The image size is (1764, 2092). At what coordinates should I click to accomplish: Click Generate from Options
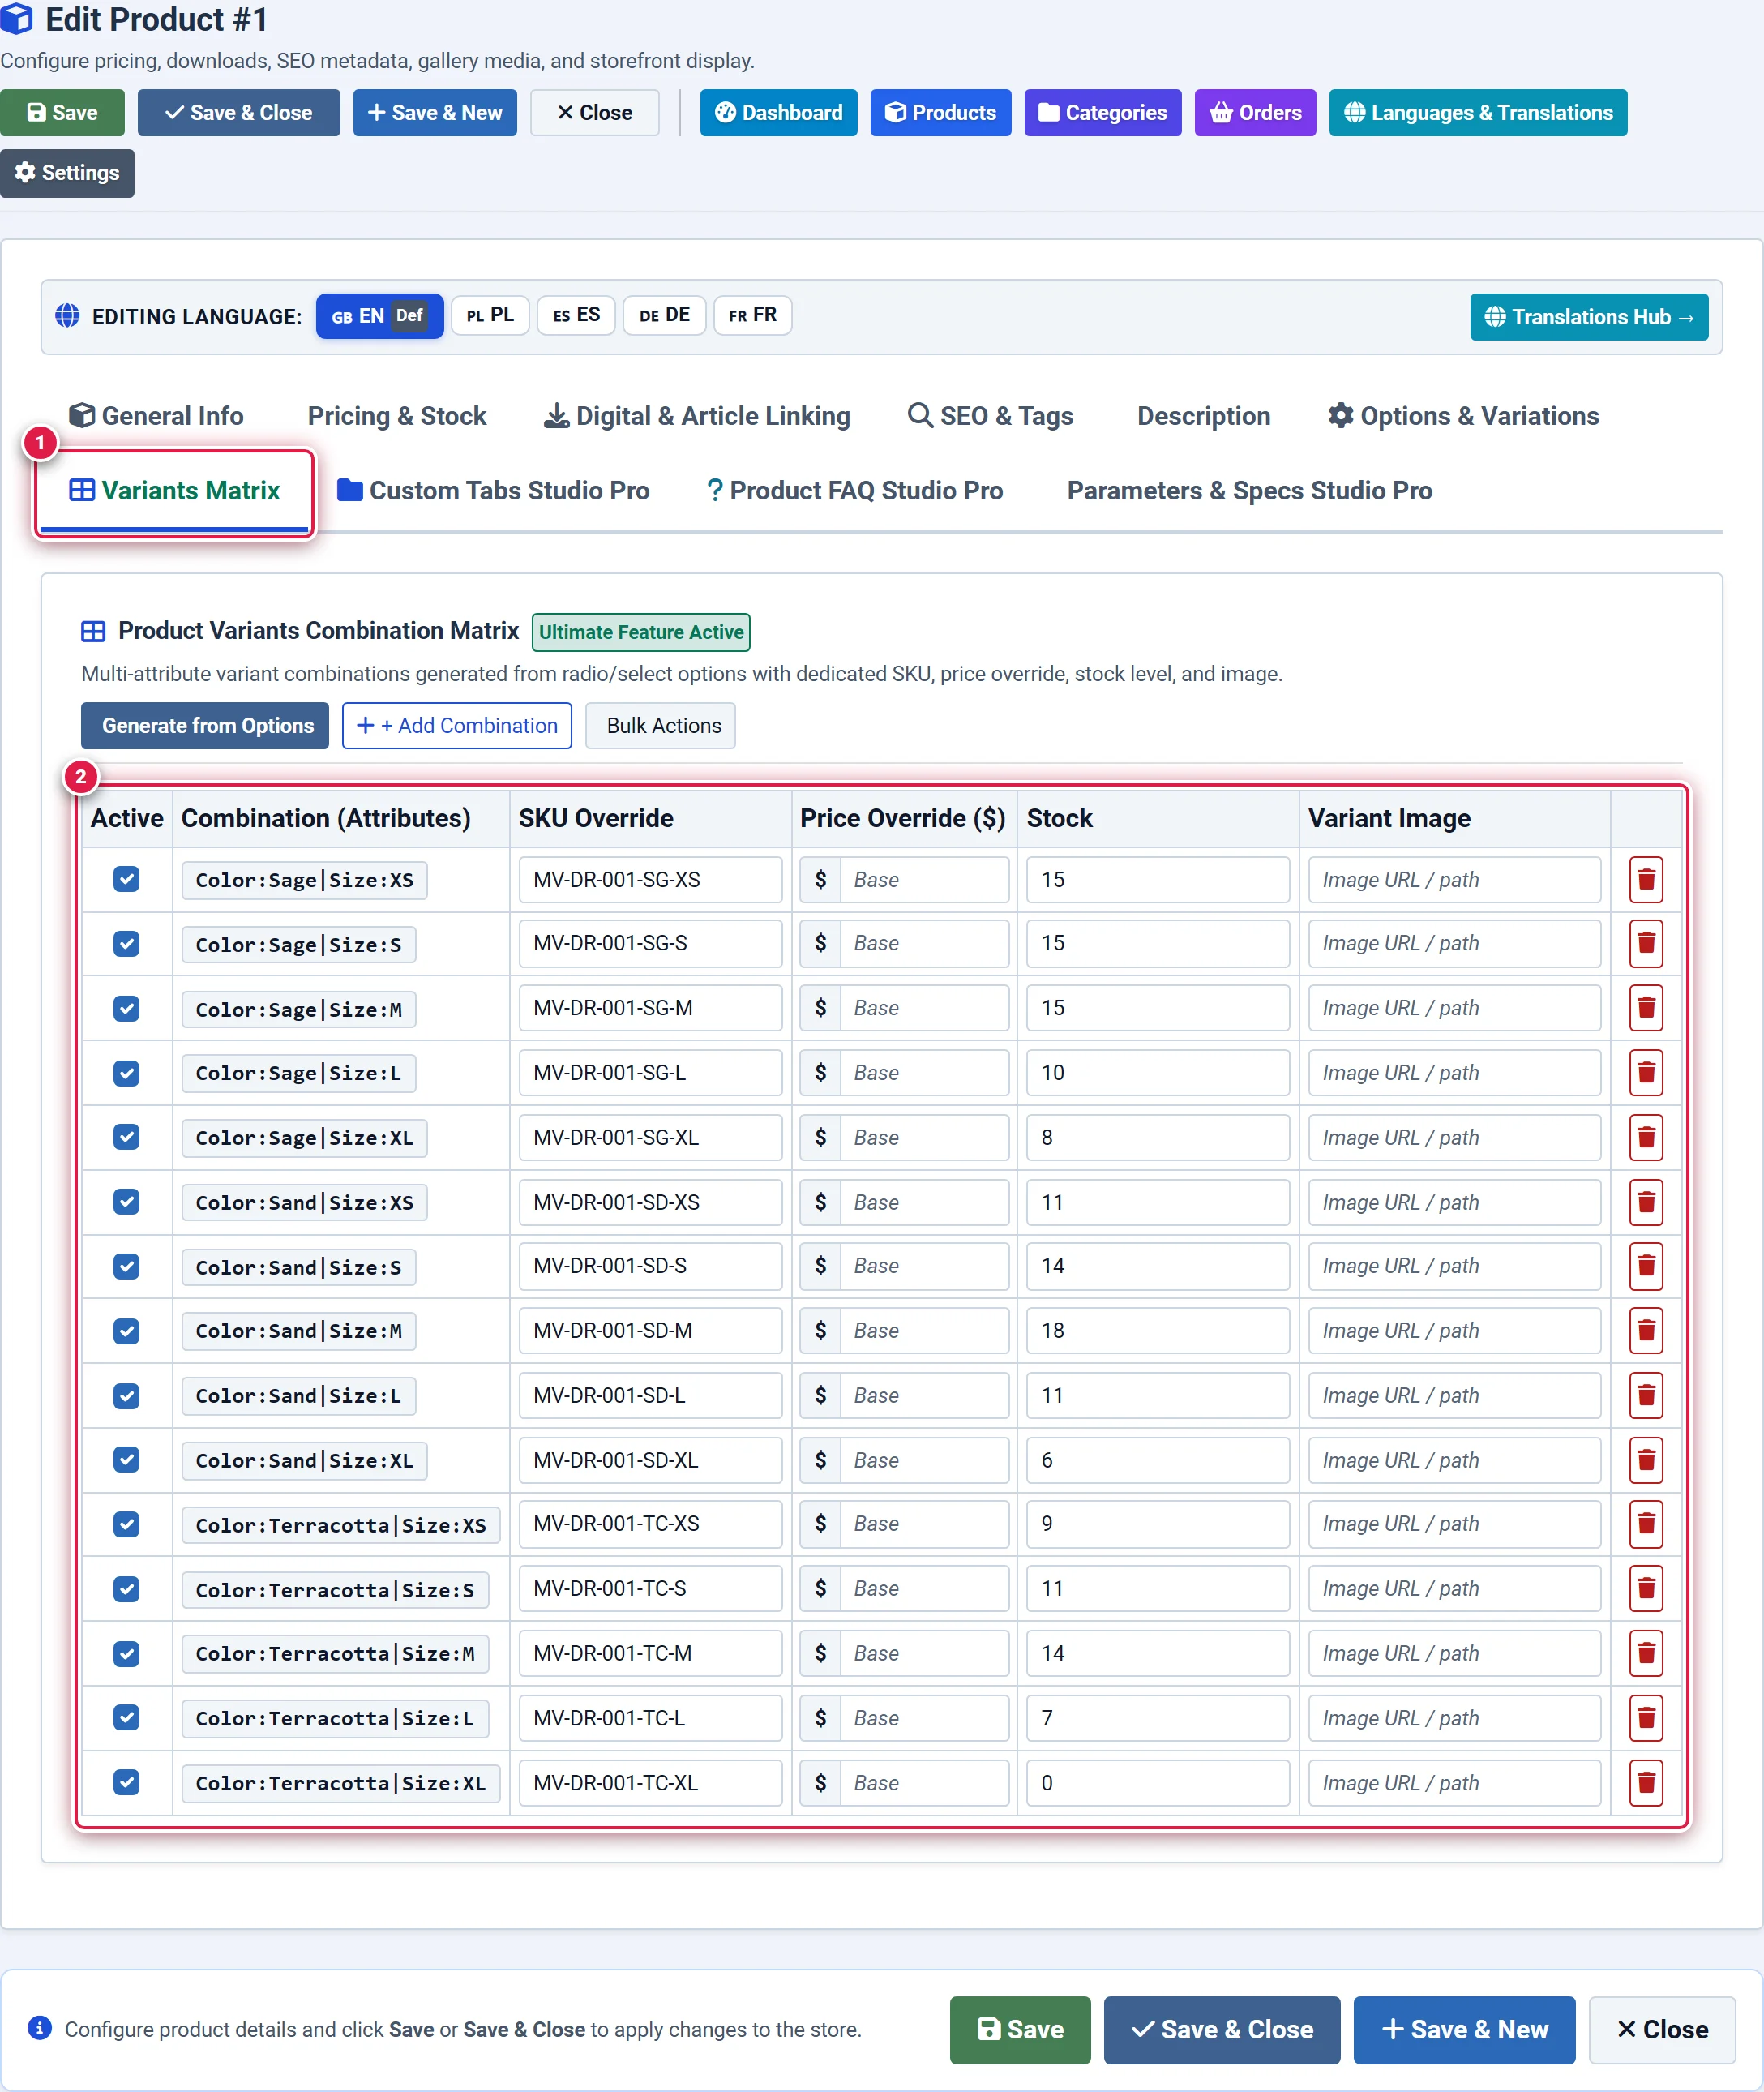tap(205, 726)
